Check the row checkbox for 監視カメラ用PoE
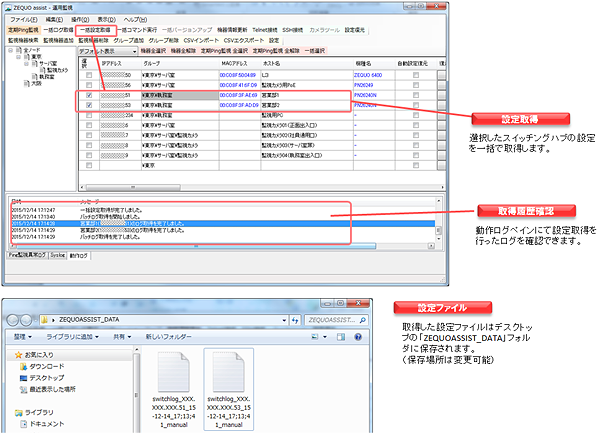Image resolution: width=600 pixels, height=433 pixels. pos(89,85)
